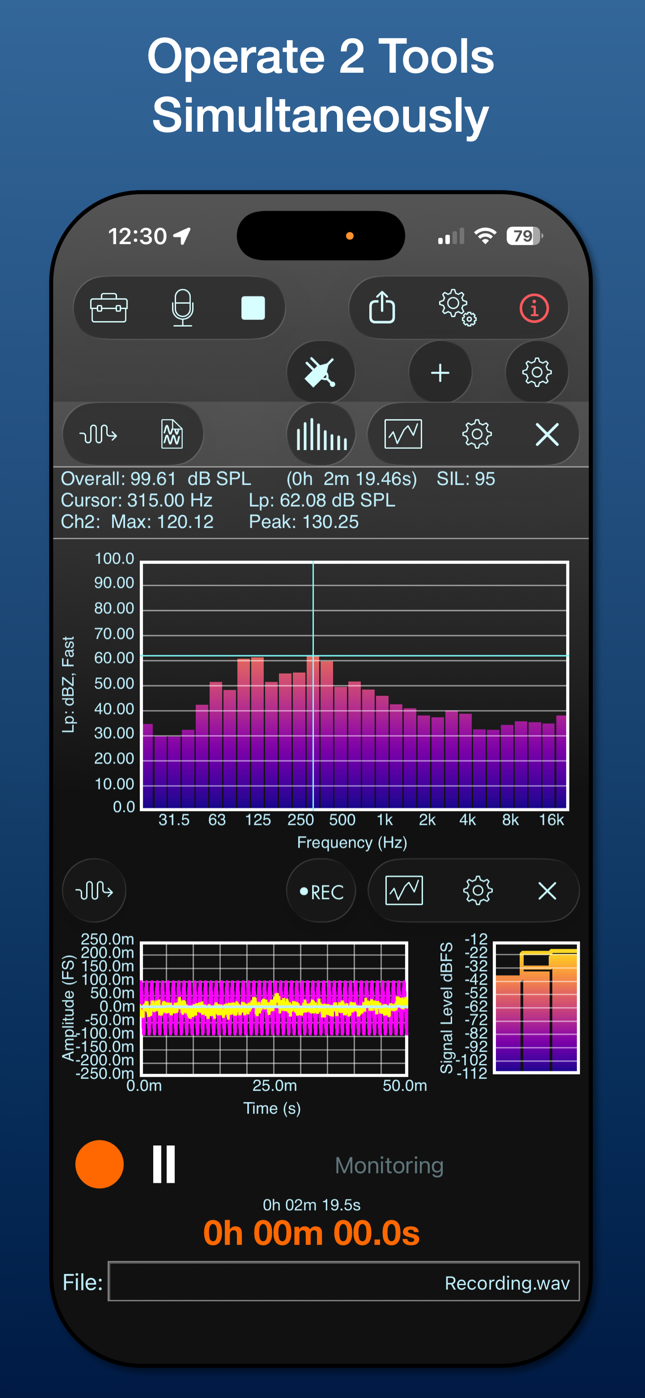Screen dimensions: 645x1398
Task: Open the share/export icon
Action: tap(382, 307)
